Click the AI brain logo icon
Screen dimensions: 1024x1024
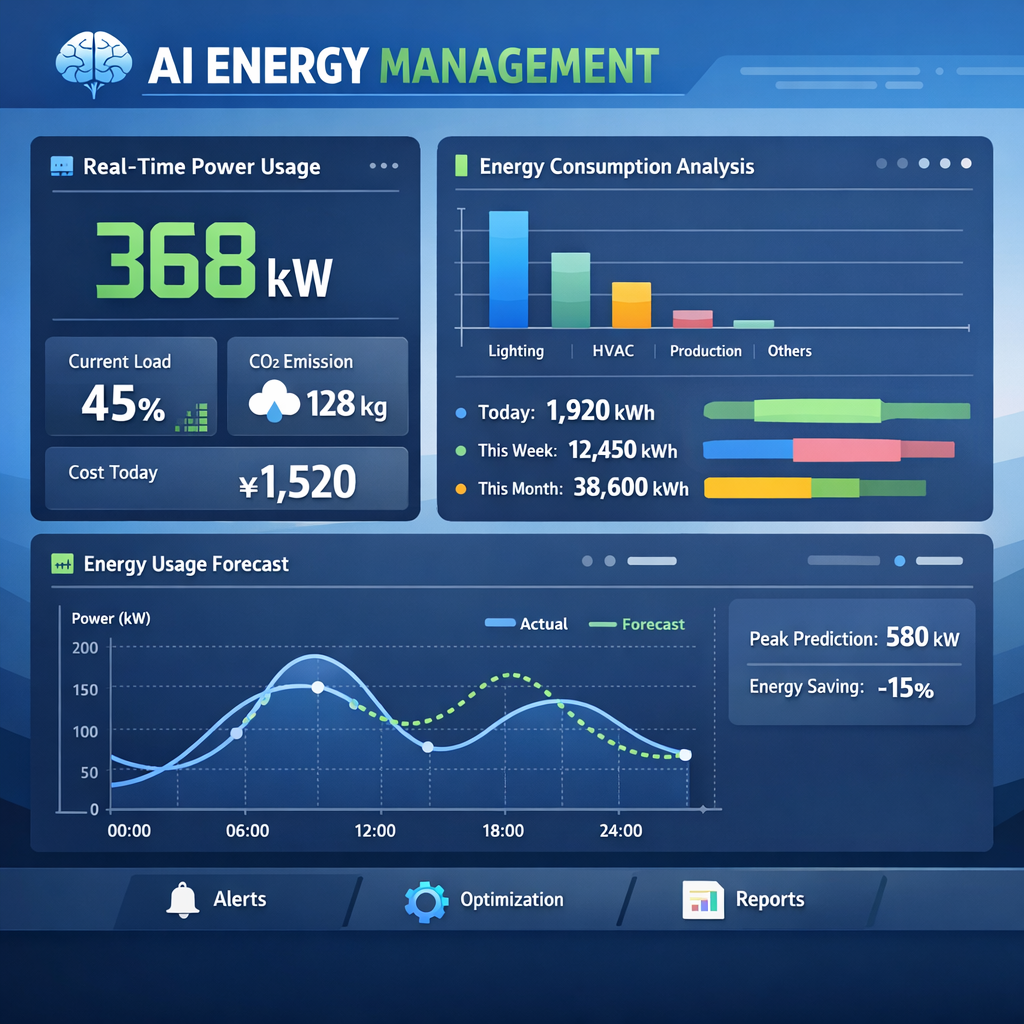(92, 64)
